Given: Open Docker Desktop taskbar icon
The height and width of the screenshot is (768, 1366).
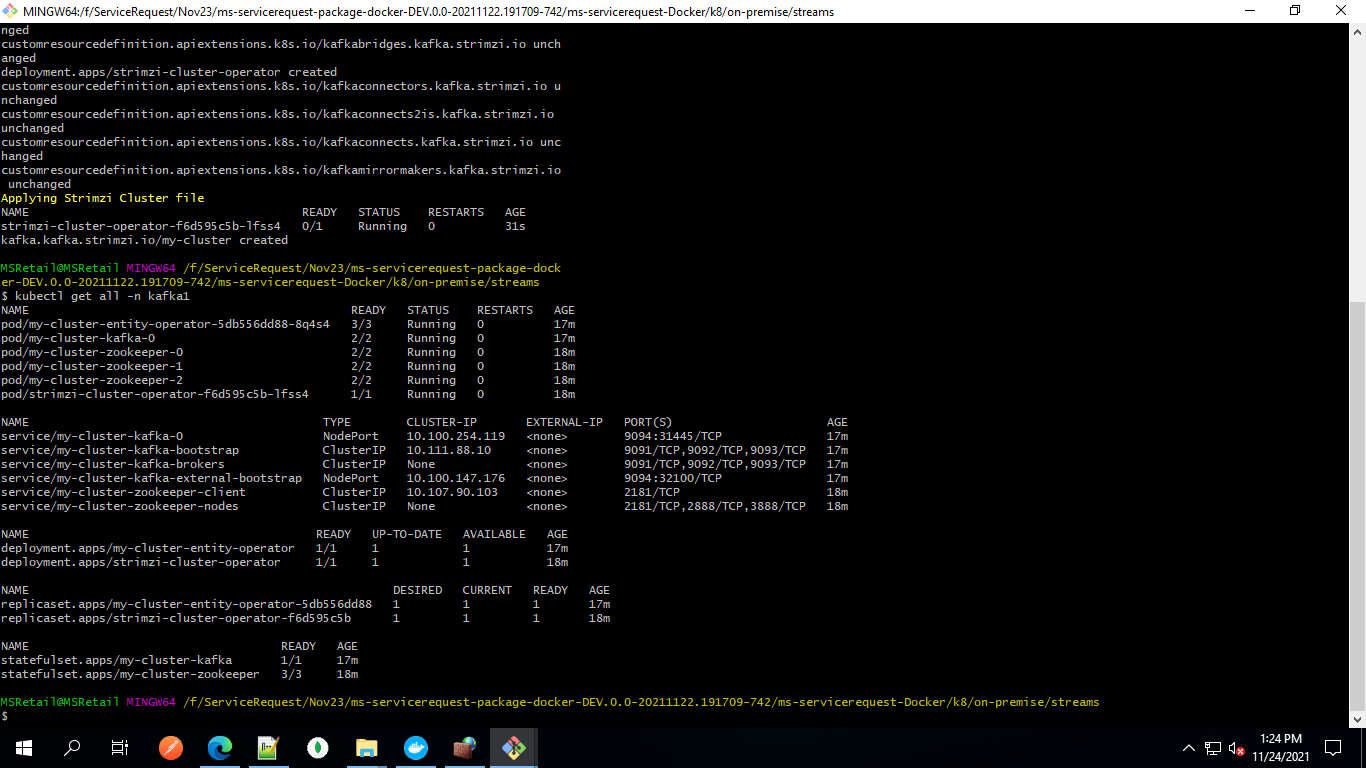Looking at the screenshot, I should tap(416, 747).
